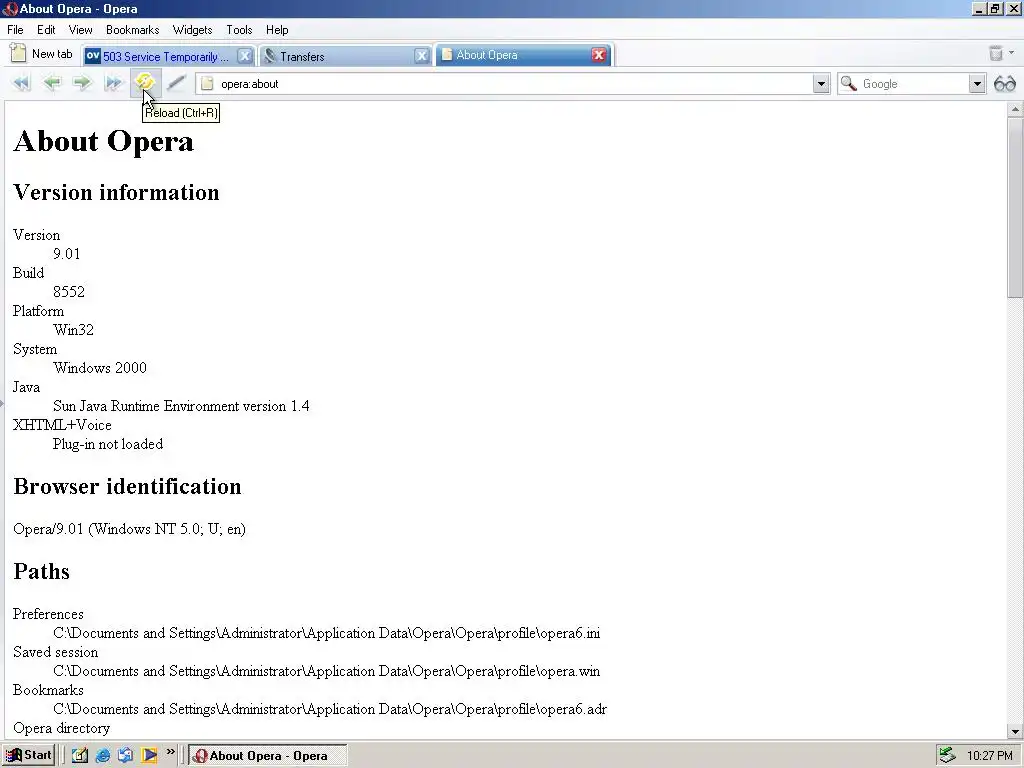Click the Opera/9.01 browser identification string

(x=129, y=529)
